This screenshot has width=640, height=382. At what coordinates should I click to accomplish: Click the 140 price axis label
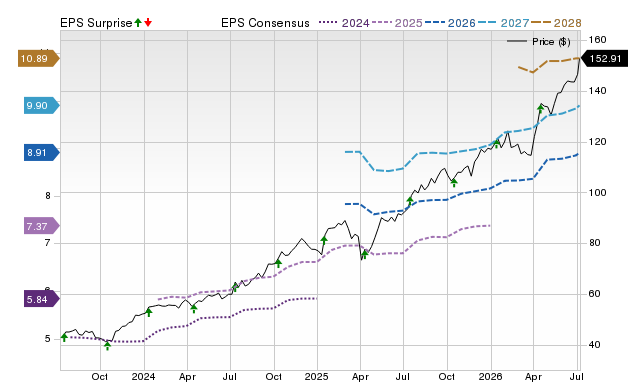coord(597,91)
